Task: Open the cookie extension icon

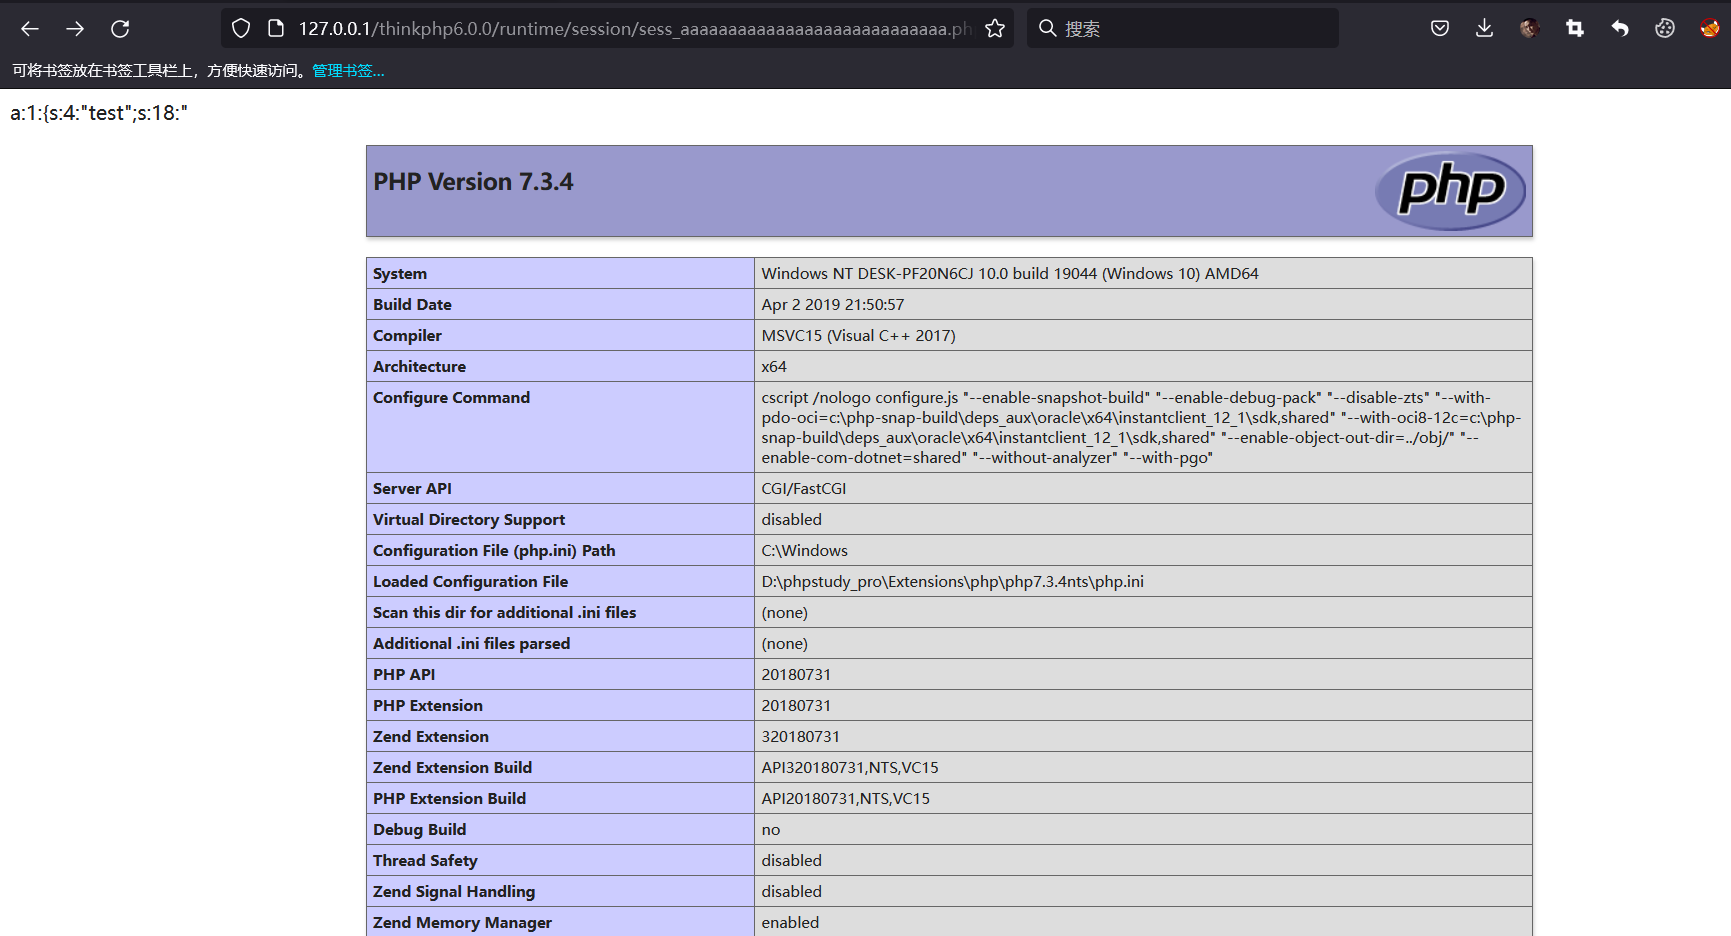Action: [x=1665, y=29]
